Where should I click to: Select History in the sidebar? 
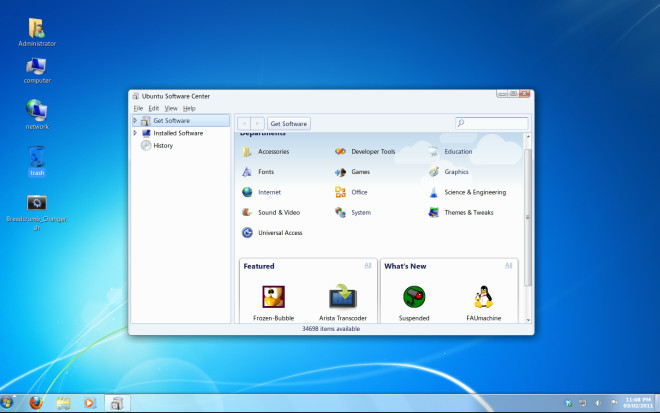click(x=163, y=145)
